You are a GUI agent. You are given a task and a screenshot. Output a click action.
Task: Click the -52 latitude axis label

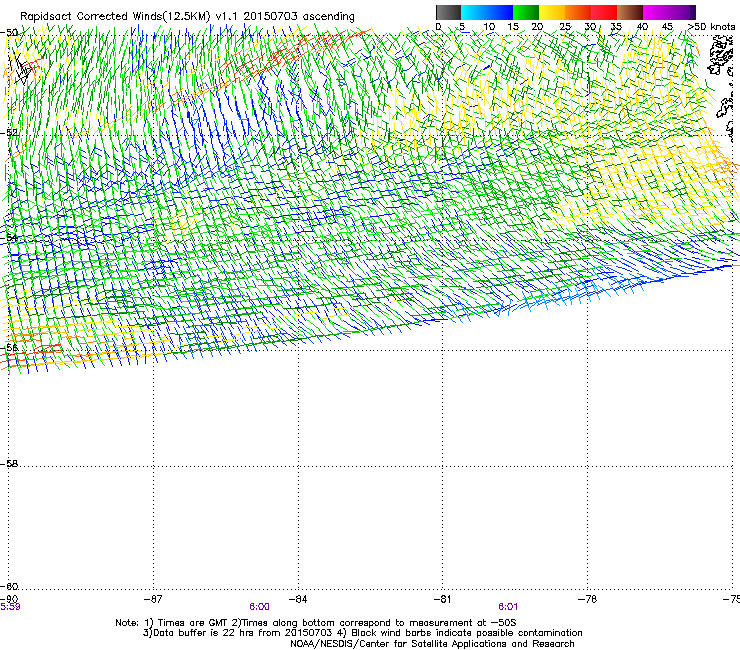coord(9,133)
